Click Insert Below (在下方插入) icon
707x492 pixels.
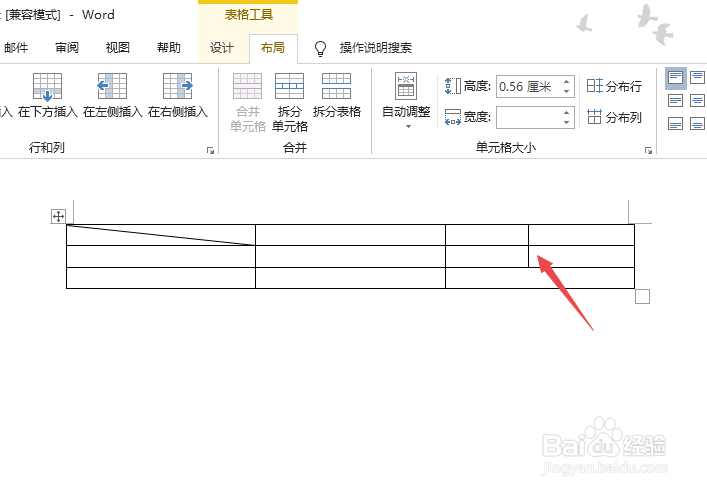coord(47,86)
